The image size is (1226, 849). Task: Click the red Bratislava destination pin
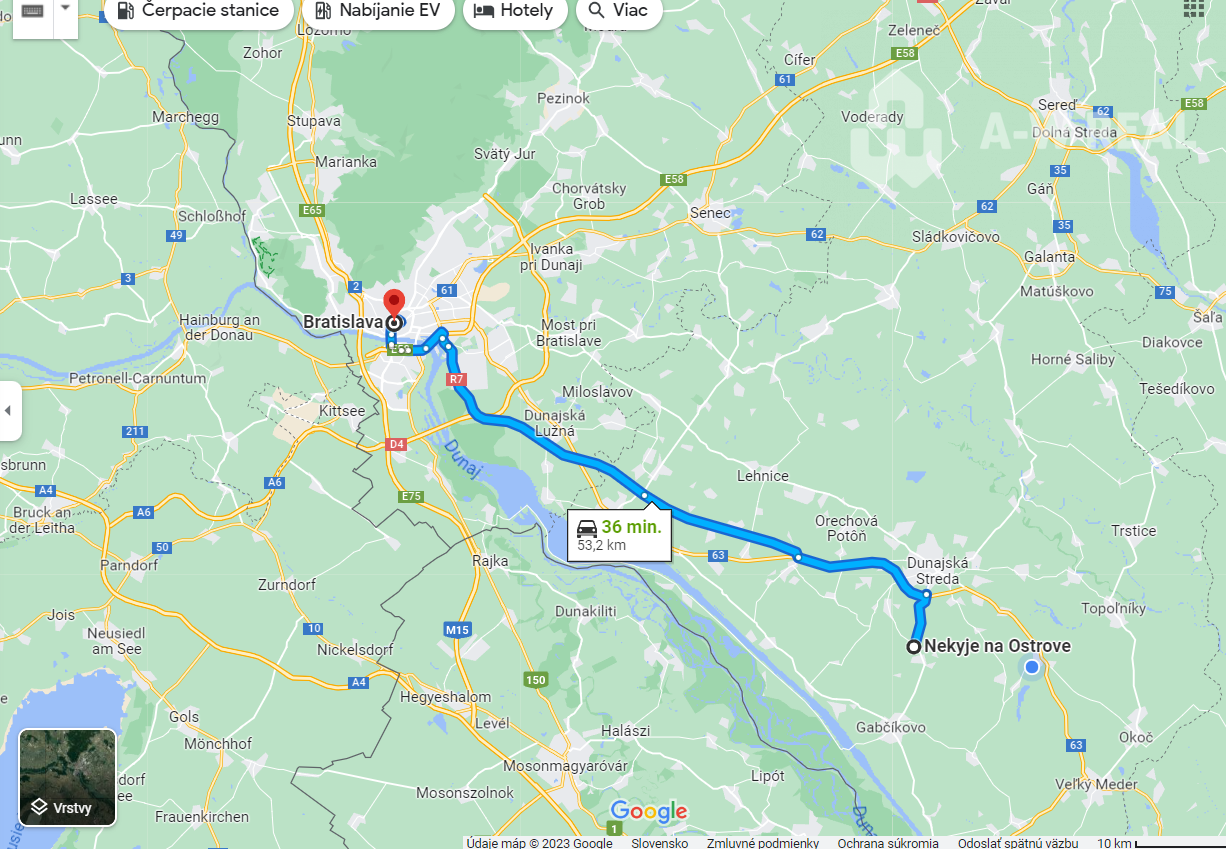[x=394, y=304]
